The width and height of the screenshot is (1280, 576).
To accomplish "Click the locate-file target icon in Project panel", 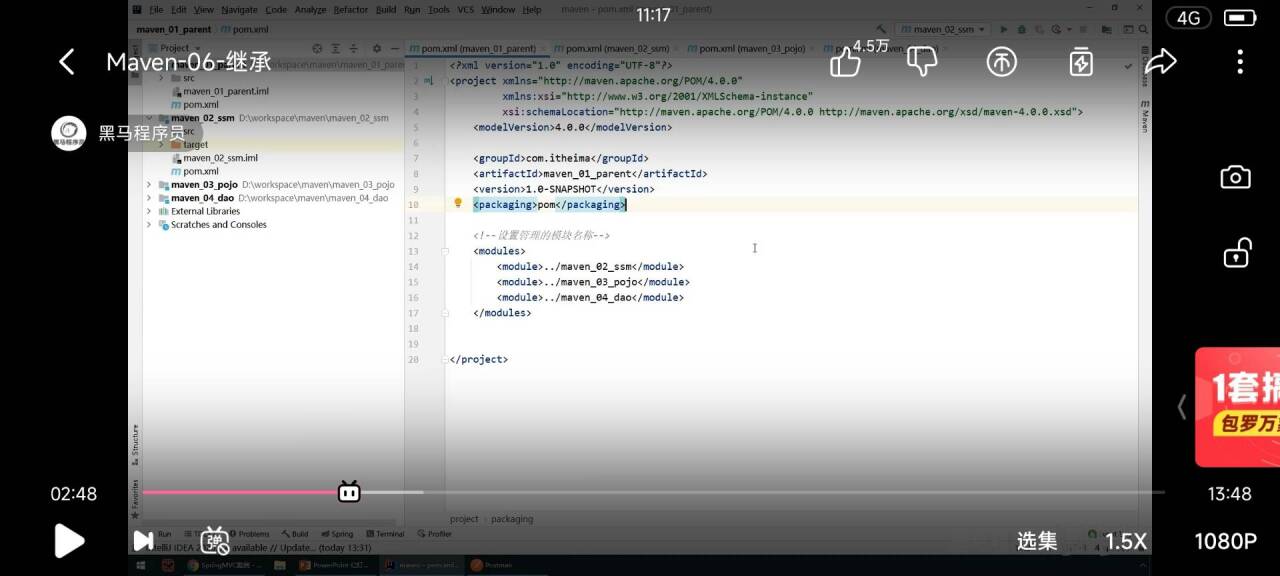I will pos(317,48).
